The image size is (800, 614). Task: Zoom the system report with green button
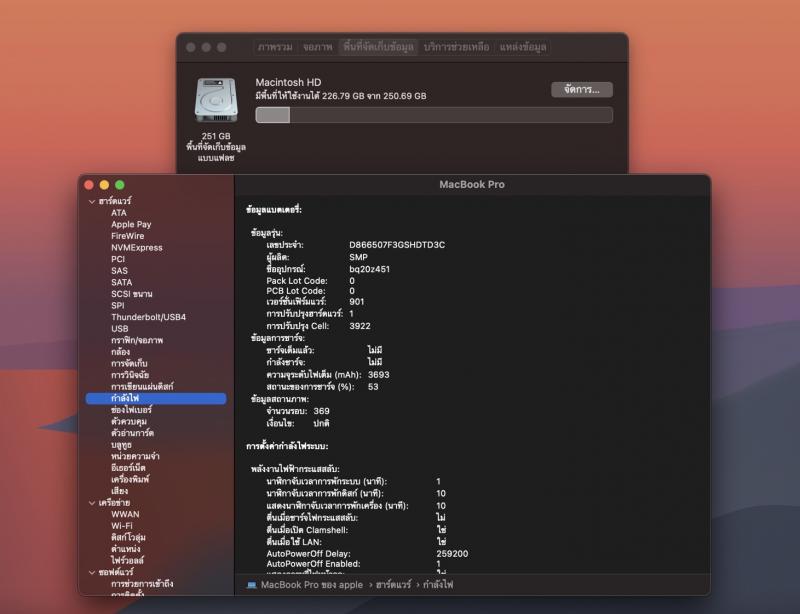point(120,185)
